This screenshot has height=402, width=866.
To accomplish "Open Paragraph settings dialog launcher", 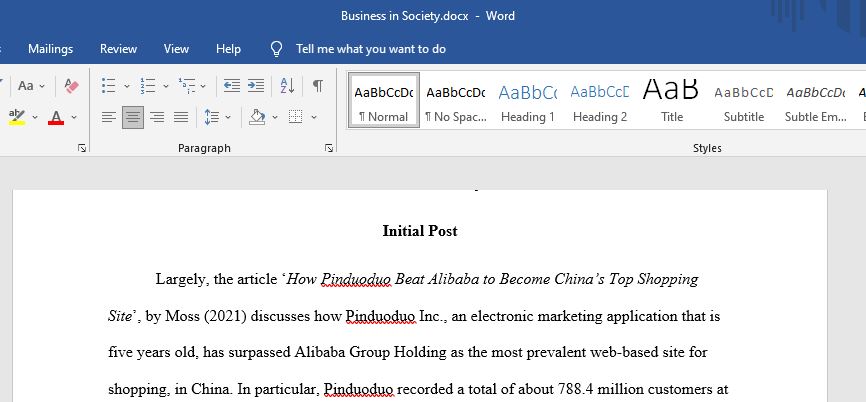I will [x=329, y=147].
